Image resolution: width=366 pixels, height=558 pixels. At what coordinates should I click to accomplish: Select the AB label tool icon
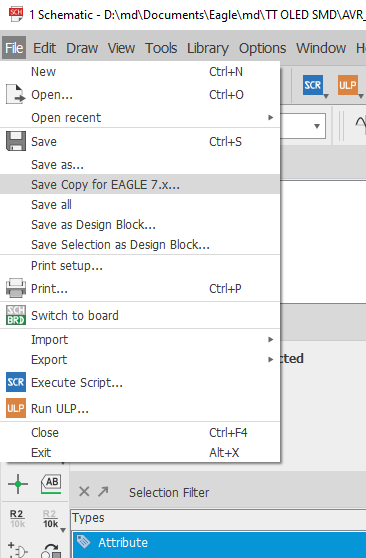point(51,484)
